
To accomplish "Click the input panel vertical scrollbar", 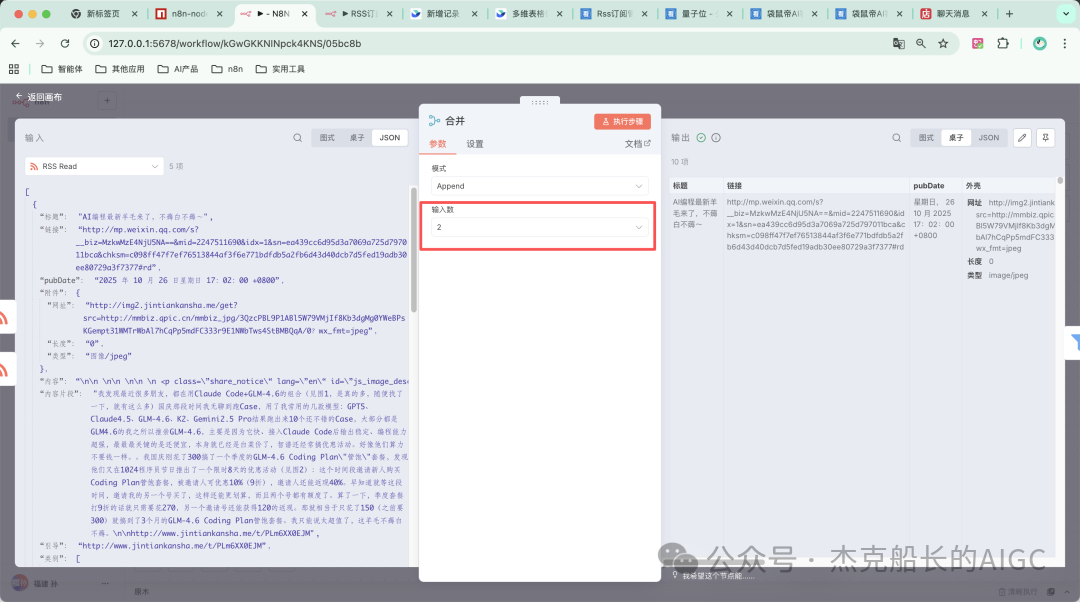I will click(413, 249).
